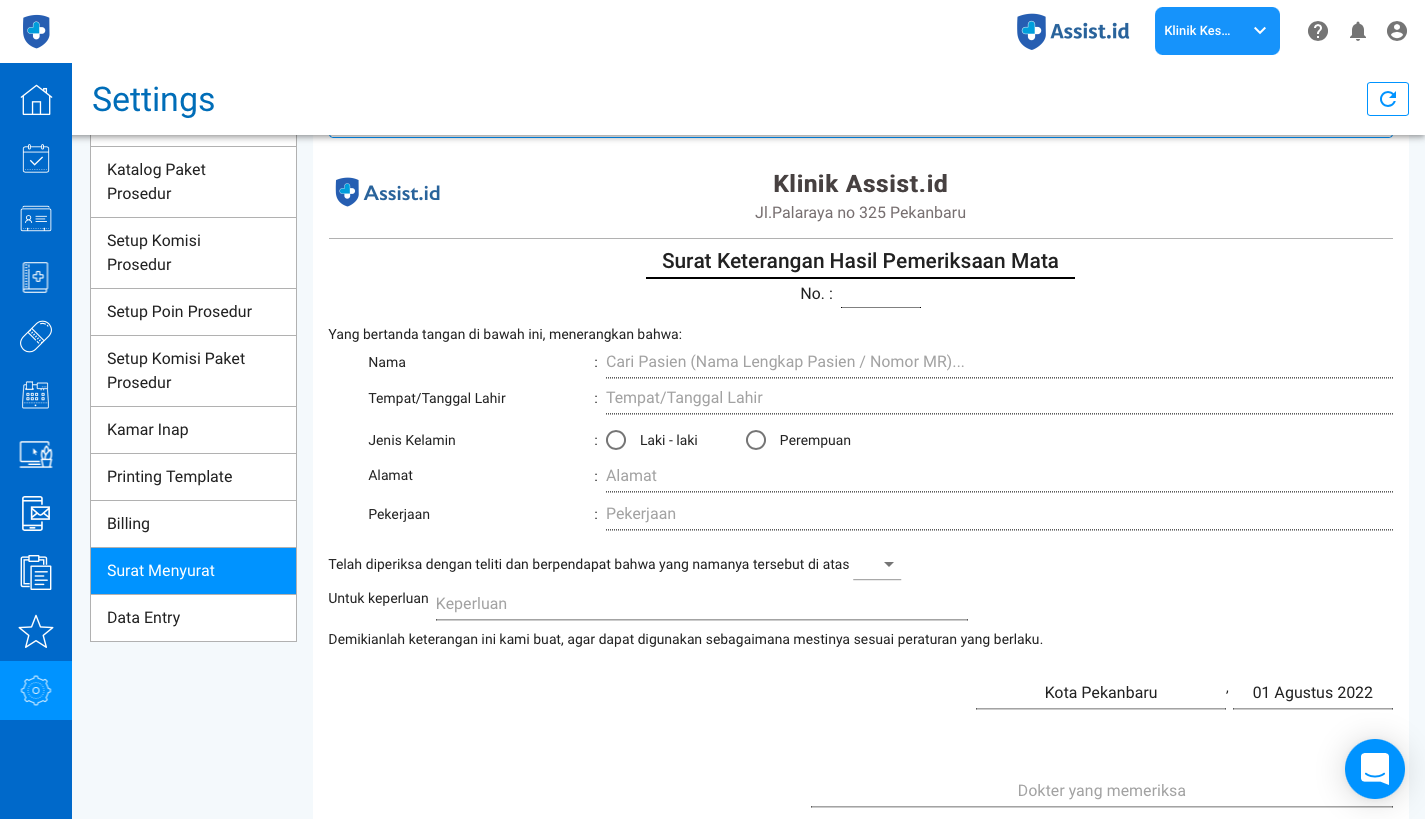Open the cashier register icon in sidebar
The image size is (1425, 819).
point(36,395)
